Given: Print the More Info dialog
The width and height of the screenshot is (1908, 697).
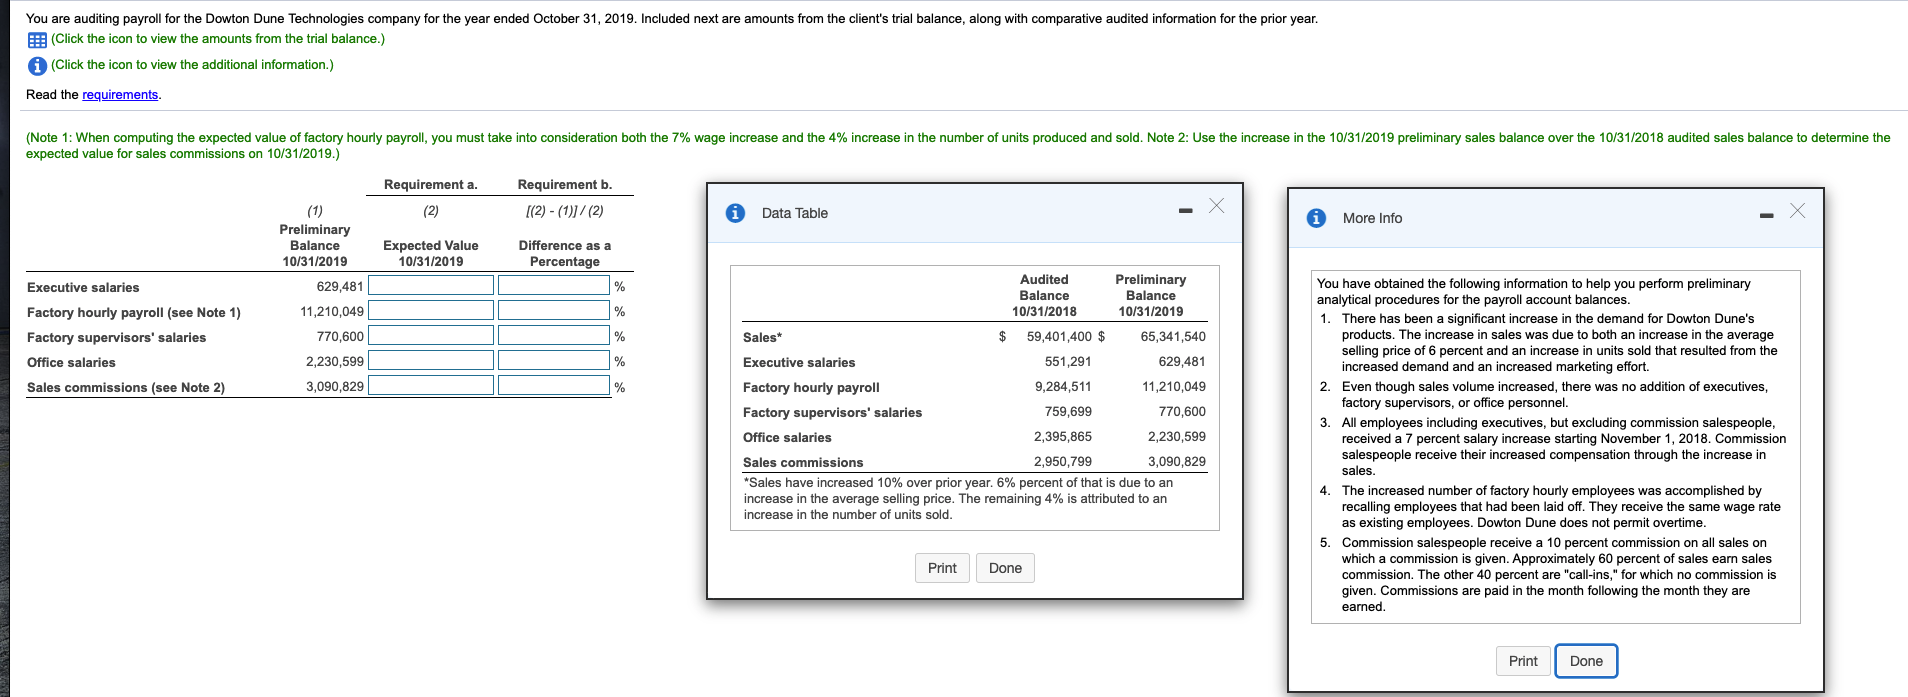Looking at the screenshot, I should pos(1523,661).
